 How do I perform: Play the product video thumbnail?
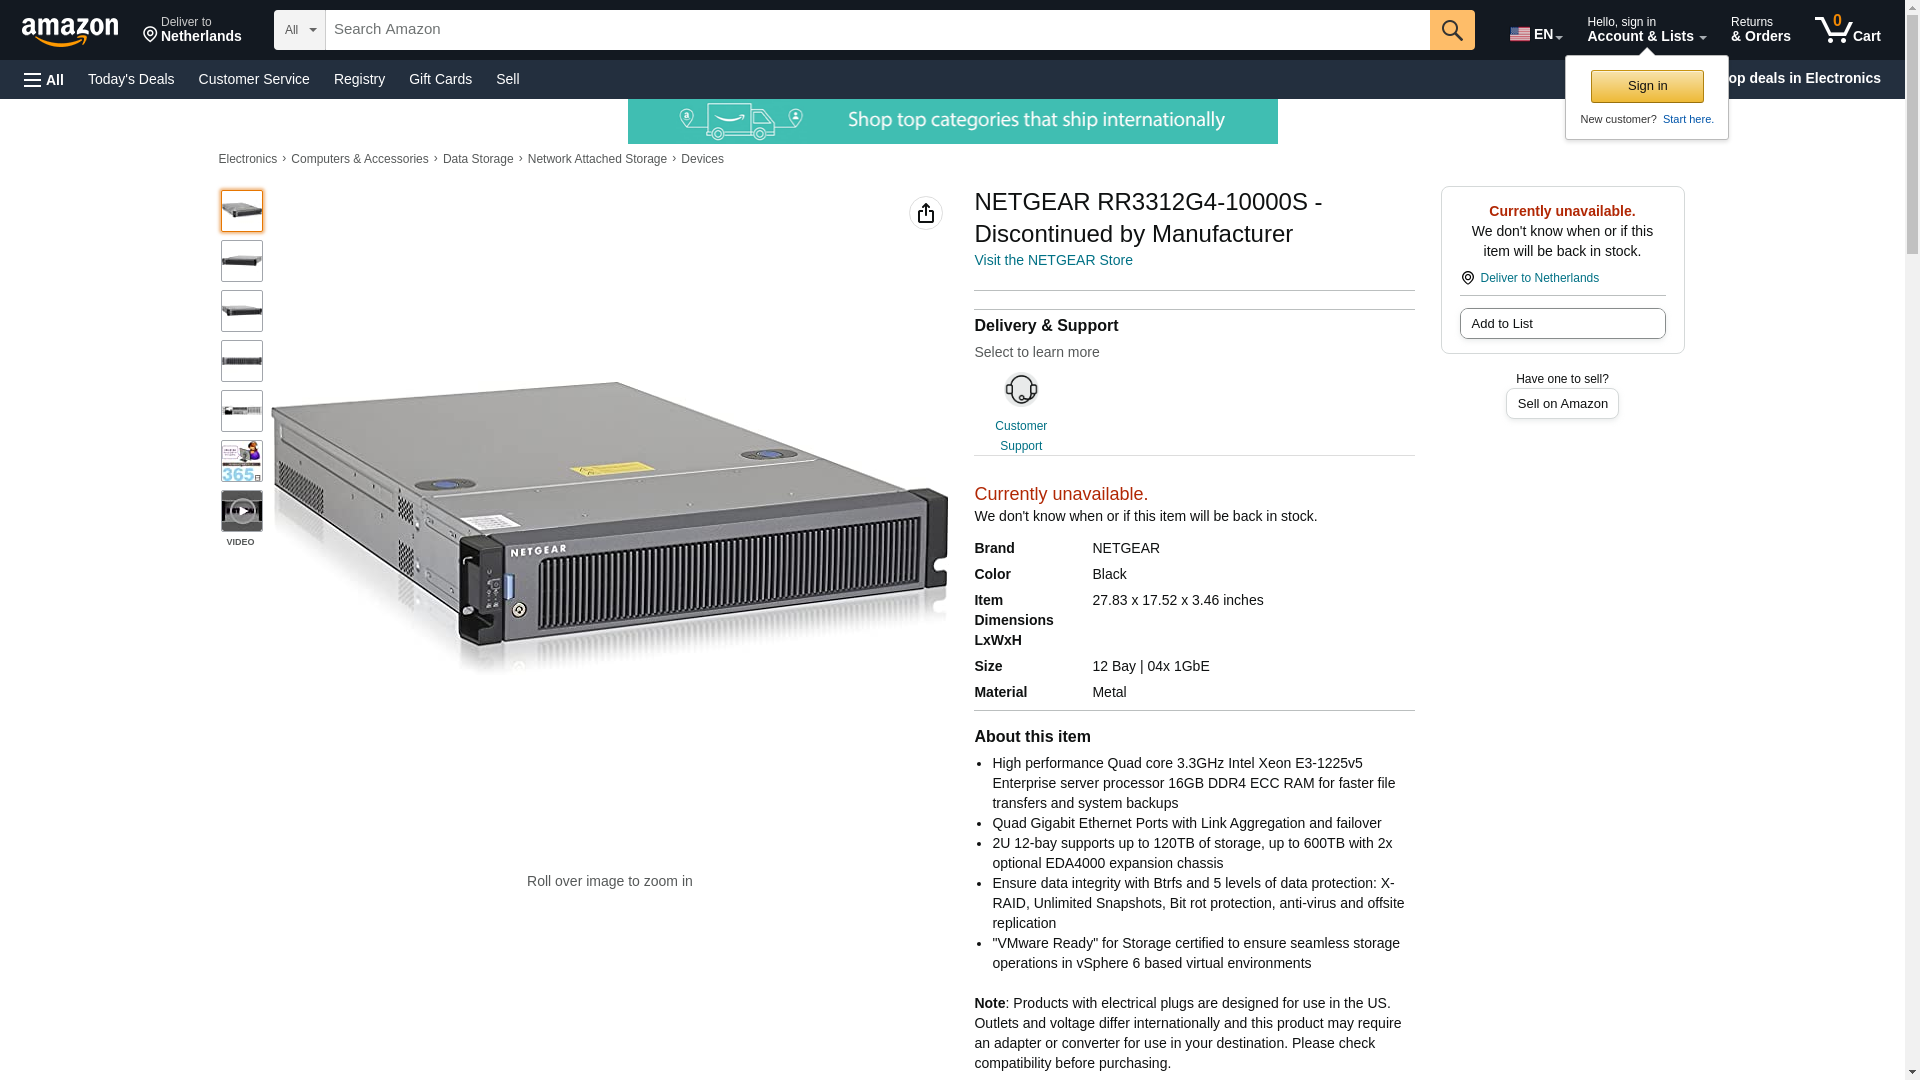(241, 511)
